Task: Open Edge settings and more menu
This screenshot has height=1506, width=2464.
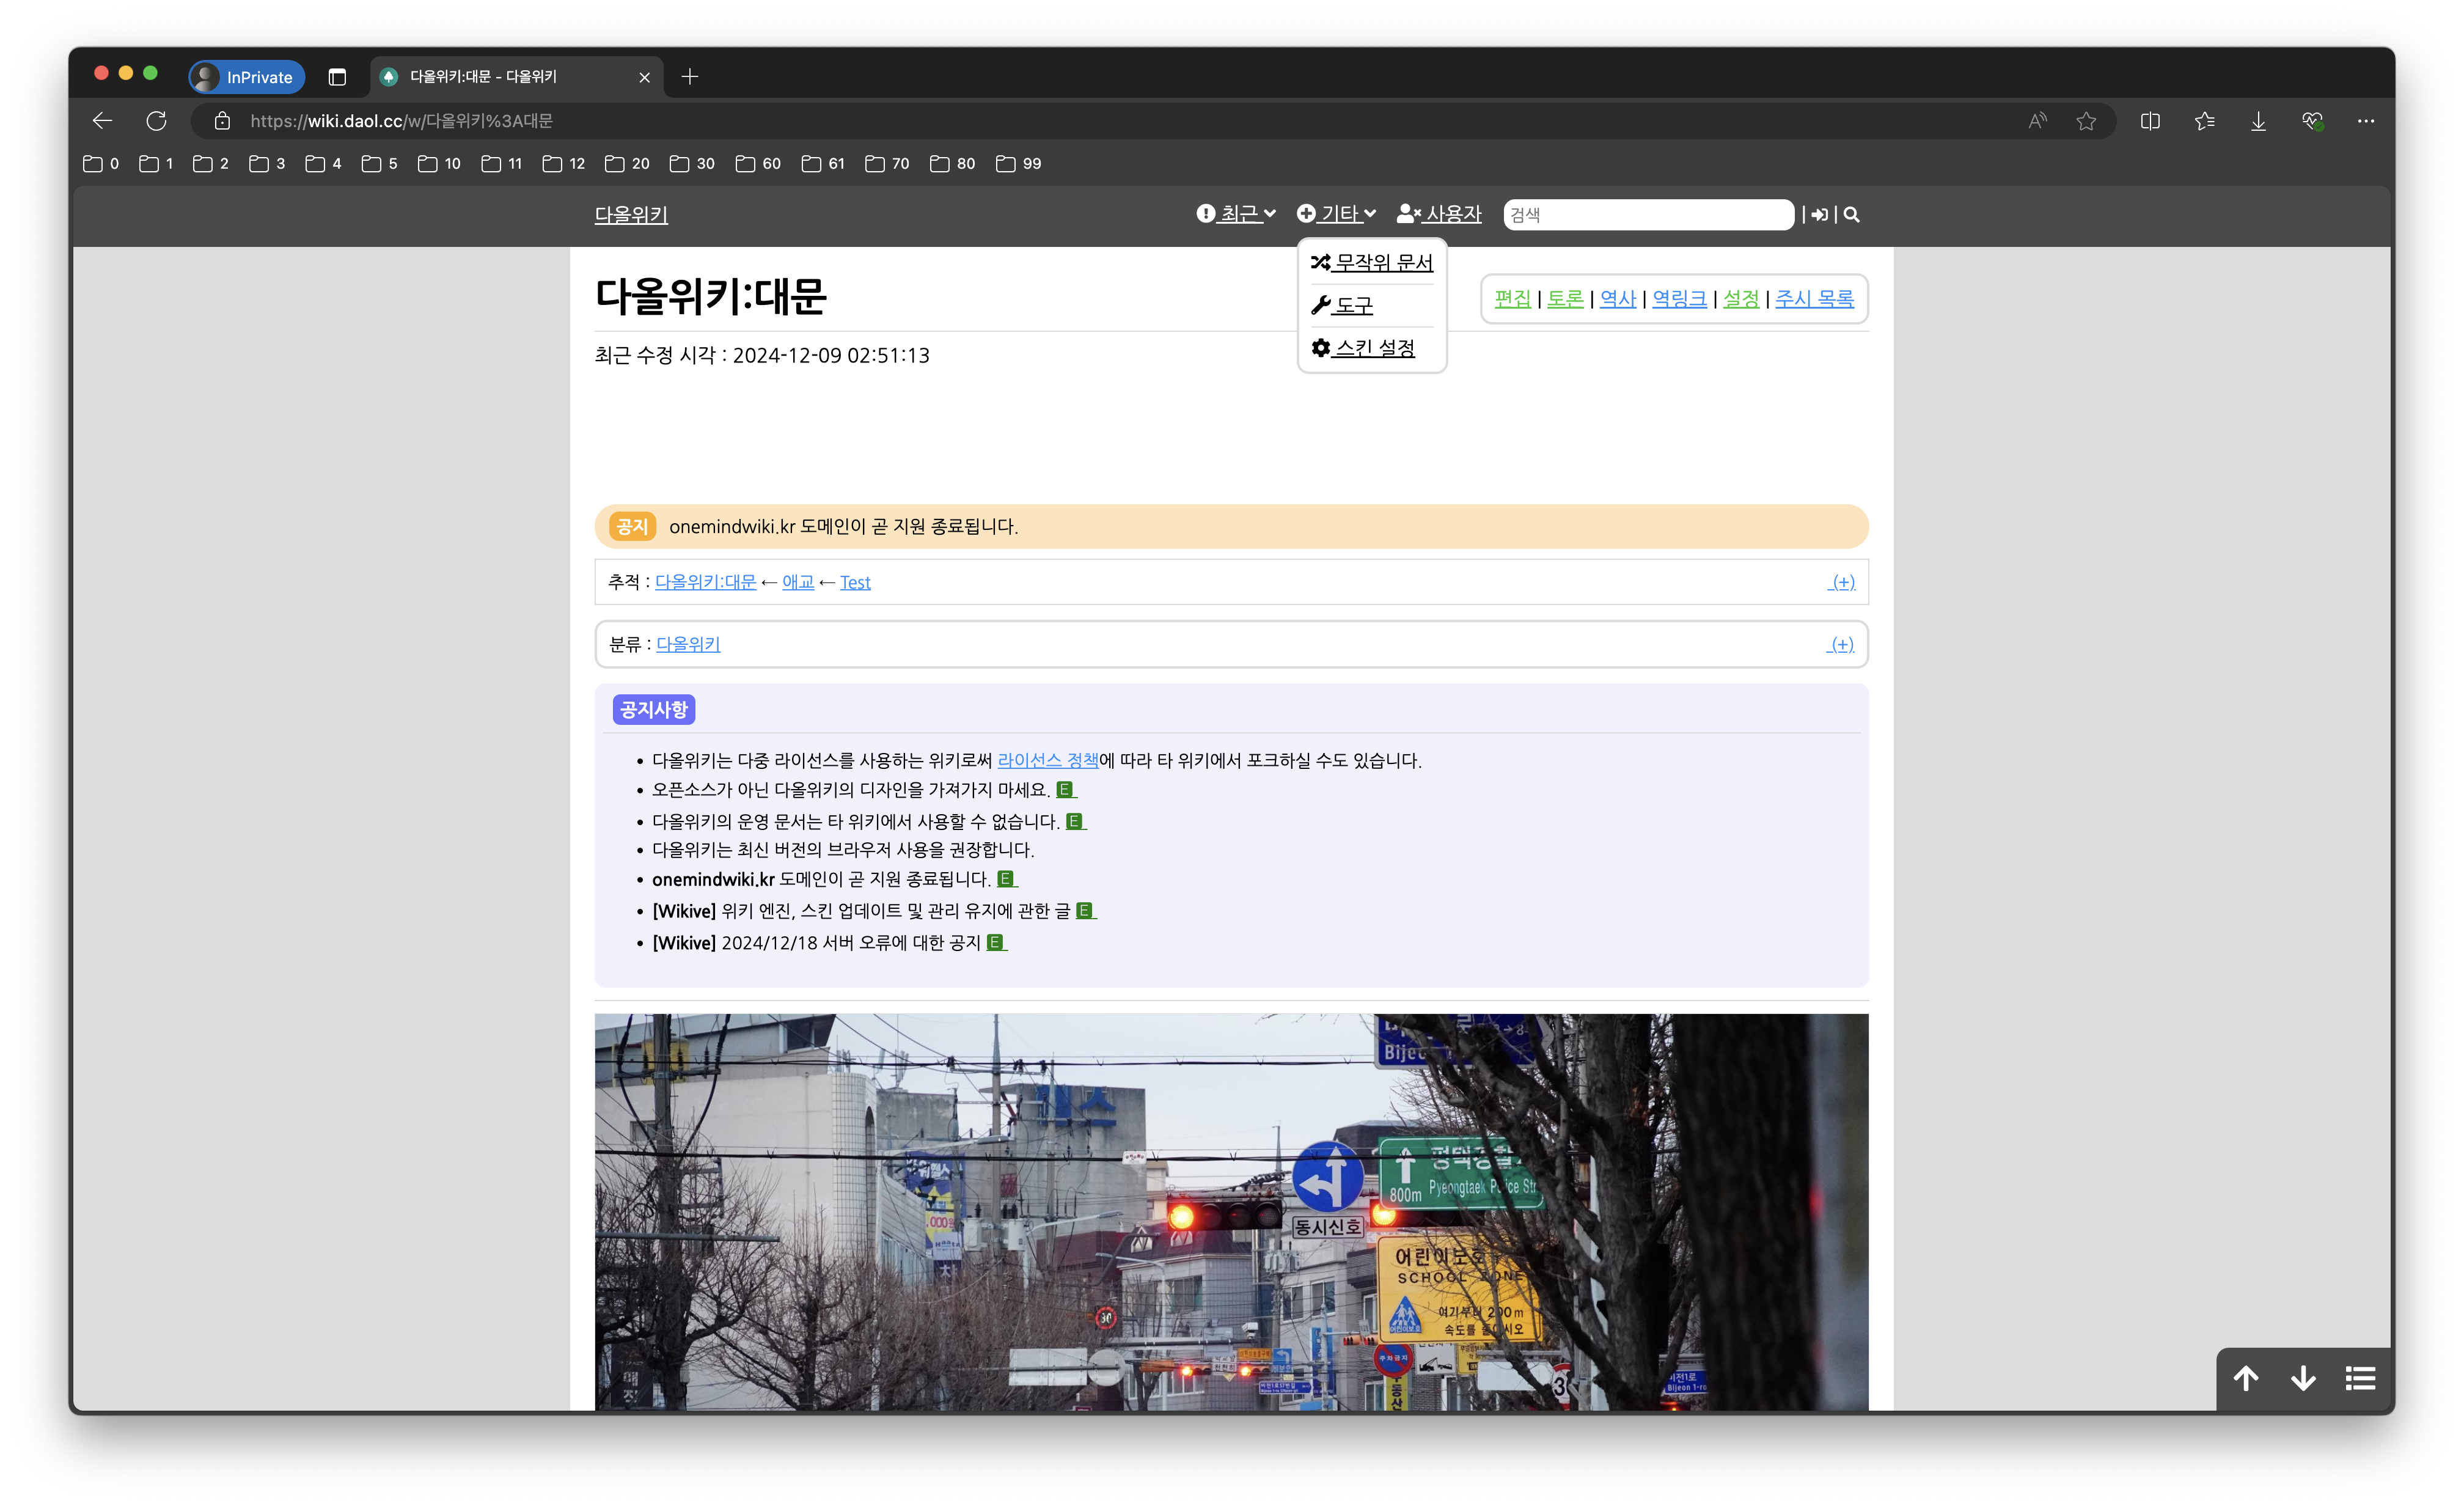Action: point(2365,121)
